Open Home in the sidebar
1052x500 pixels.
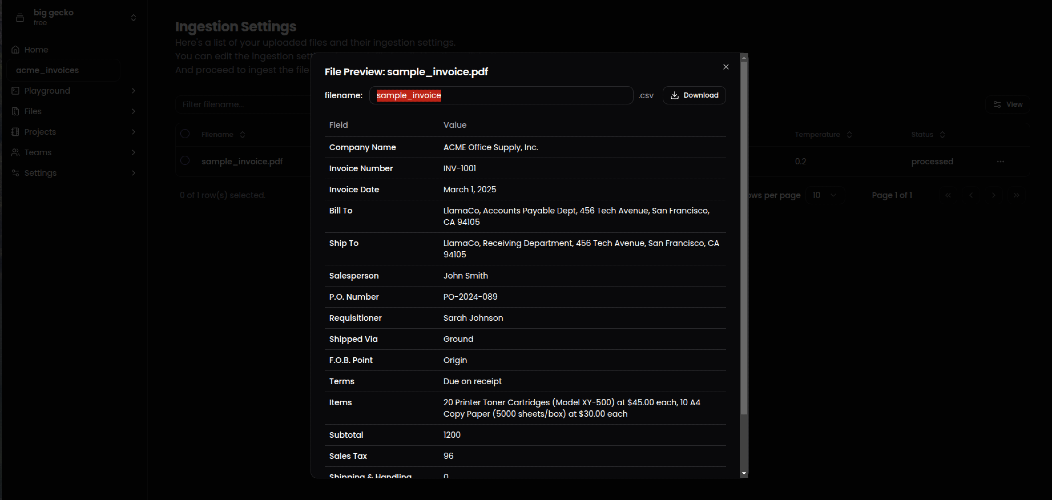(x=36, y=50)
